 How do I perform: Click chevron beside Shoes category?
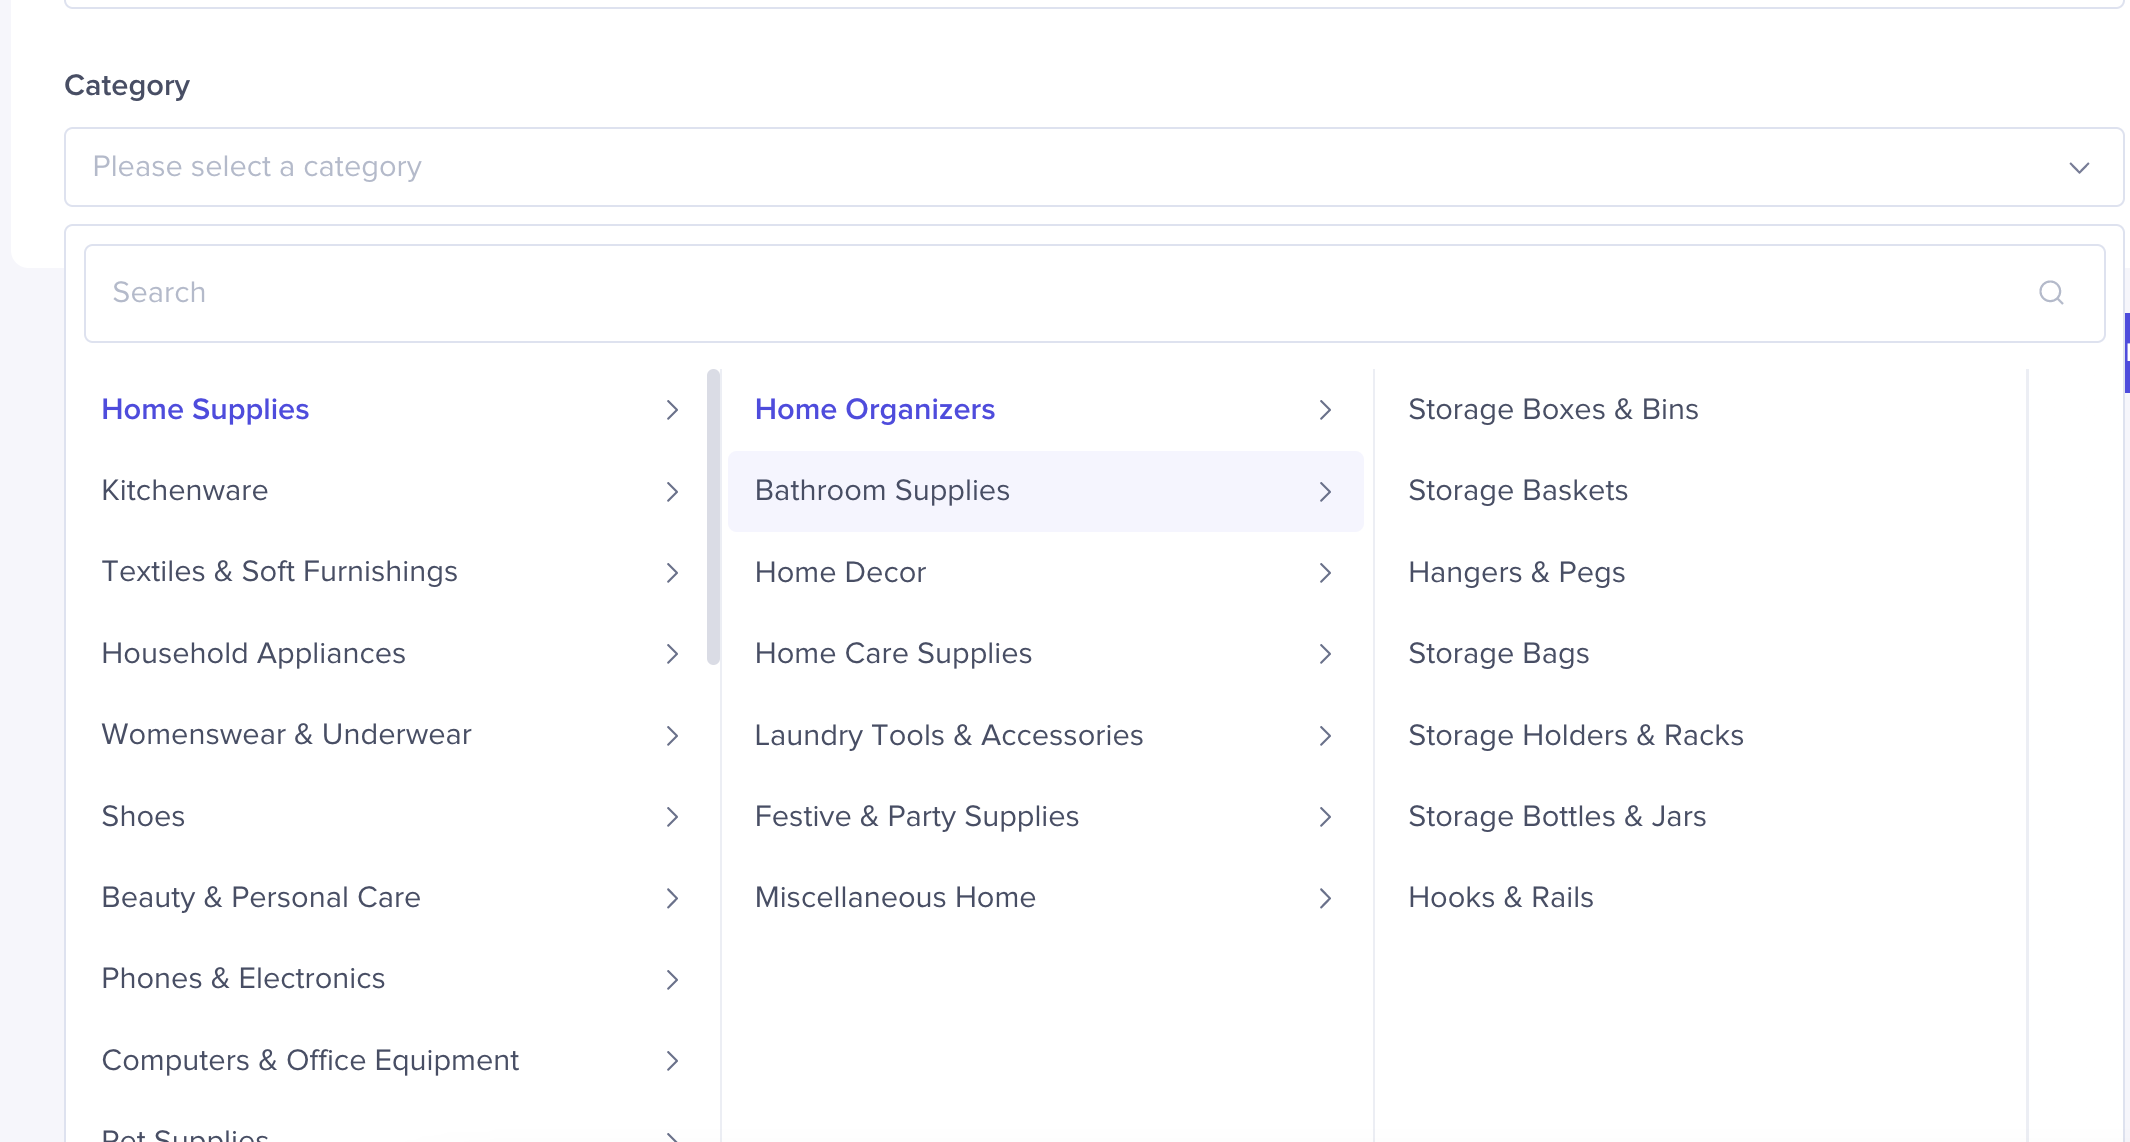672,817
